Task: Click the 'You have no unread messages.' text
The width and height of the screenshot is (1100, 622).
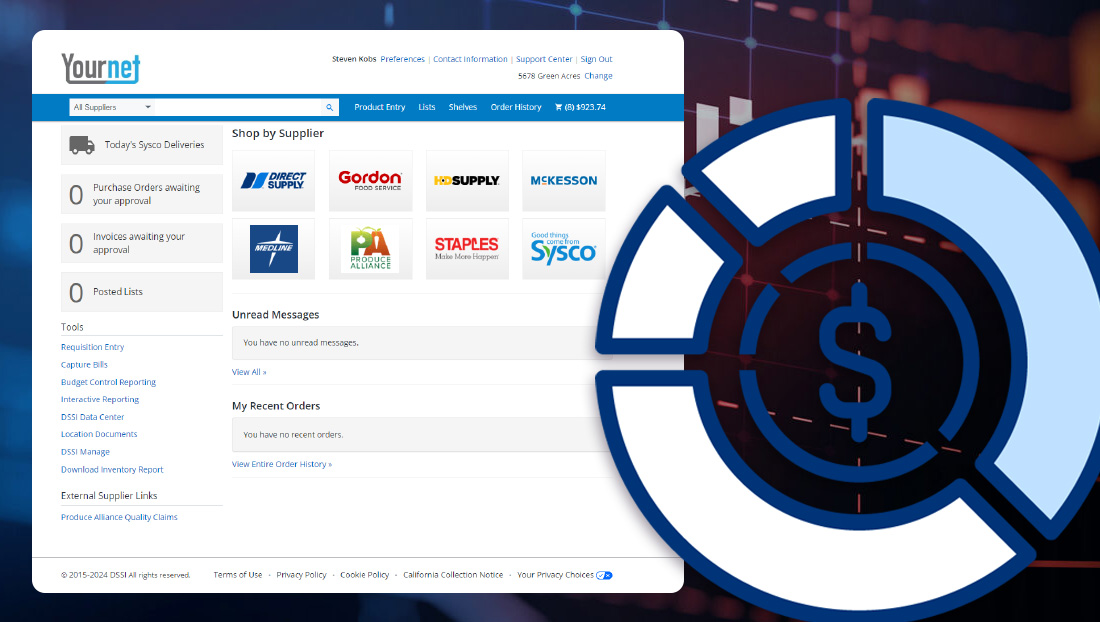Action: [301, 343]
